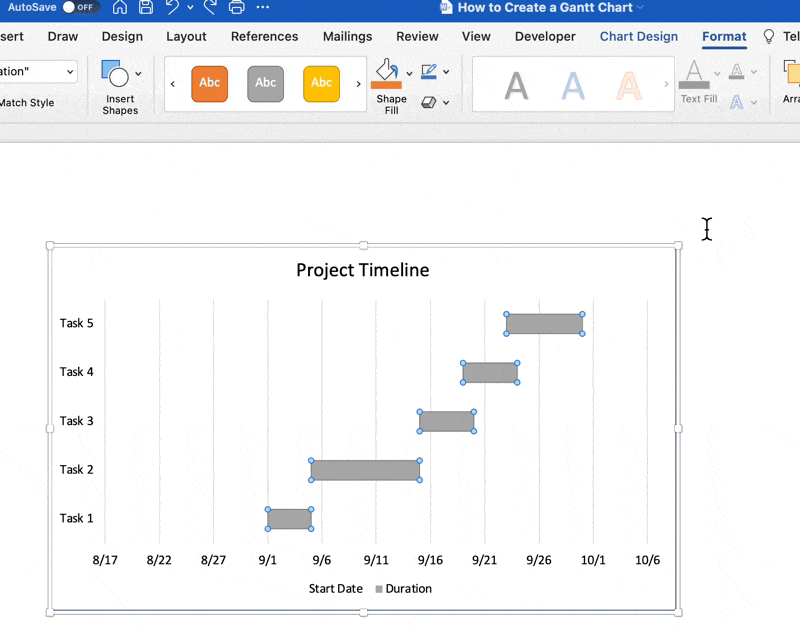Screen dimensions: 800x632
Task: Apply the yellow Abc shape style
Action: tap(321, 83)
